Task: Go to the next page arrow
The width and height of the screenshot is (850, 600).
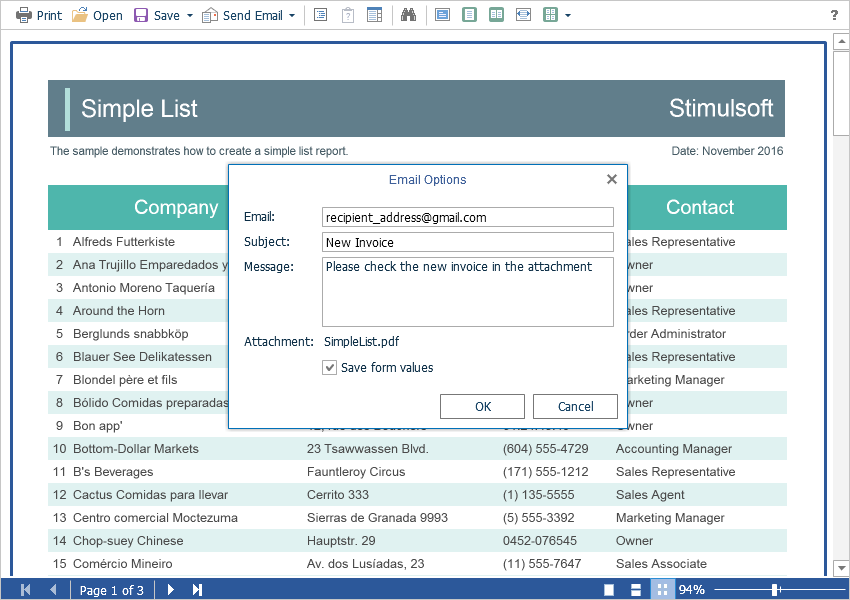Action: pyautogui.click(x=171, y=590)
